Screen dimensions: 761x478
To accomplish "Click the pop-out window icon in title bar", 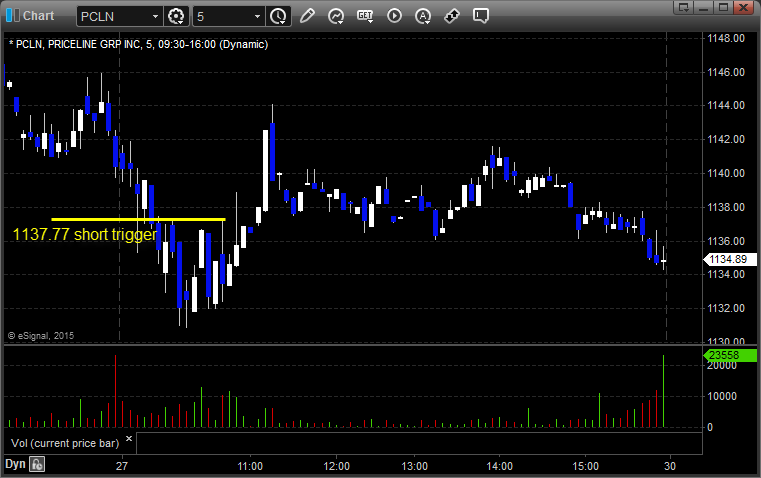I will point(684,7).
